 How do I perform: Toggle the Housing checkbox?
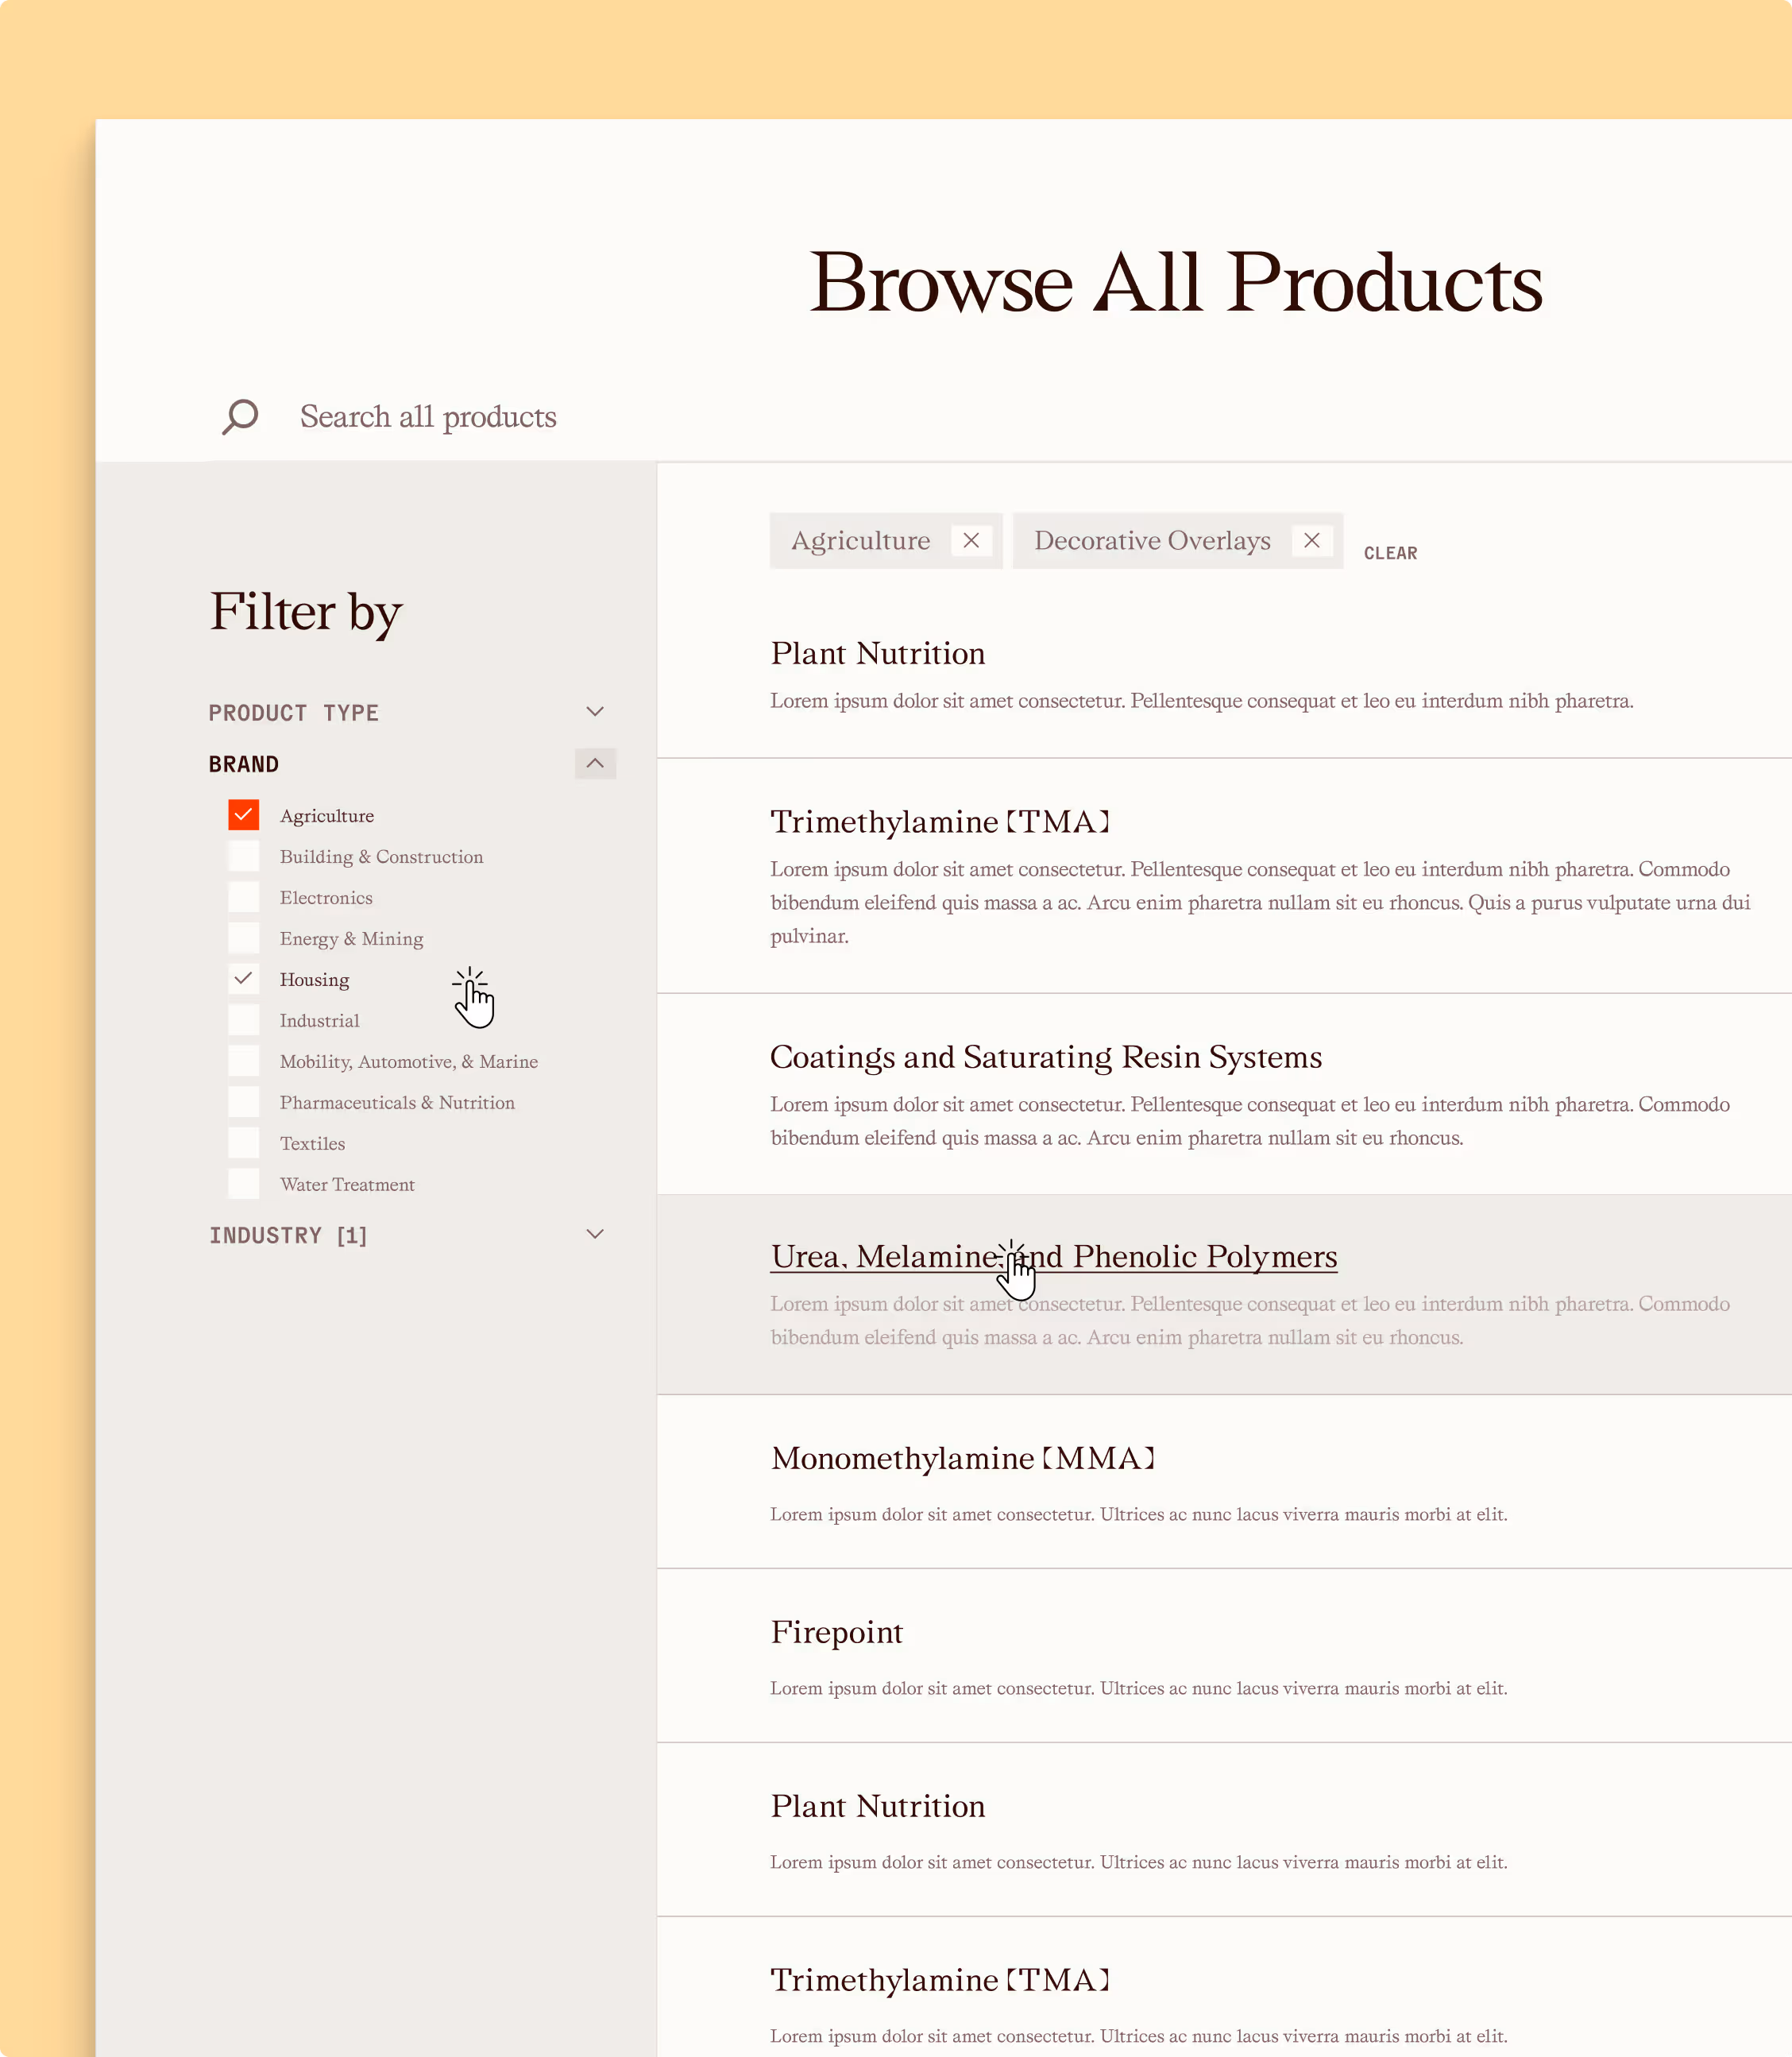pyautogui.click(x=243, y=979)
